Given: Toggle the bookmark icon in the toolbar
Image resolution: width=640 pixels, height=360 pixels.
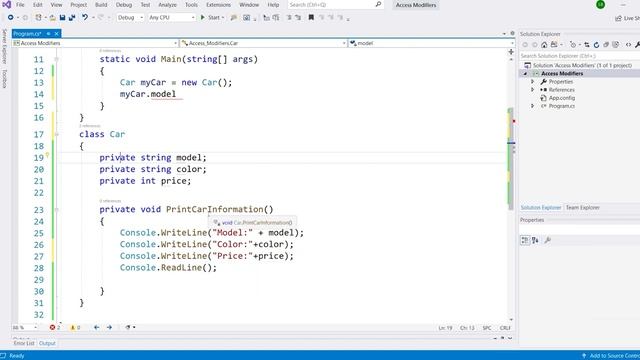Looking at the screenshot, I should [311, 18].
